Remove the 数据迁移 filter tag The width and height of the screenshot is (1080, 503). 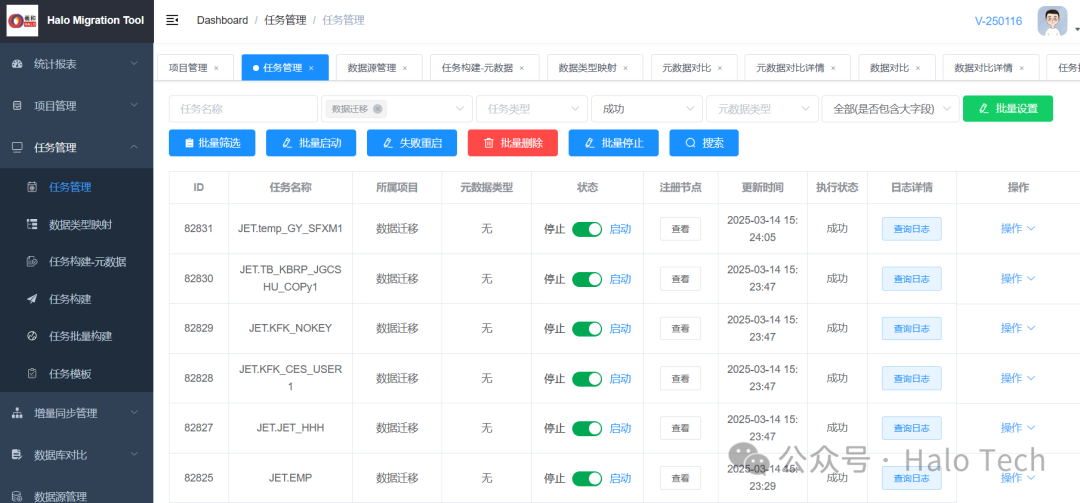click(x=377, y=109)
